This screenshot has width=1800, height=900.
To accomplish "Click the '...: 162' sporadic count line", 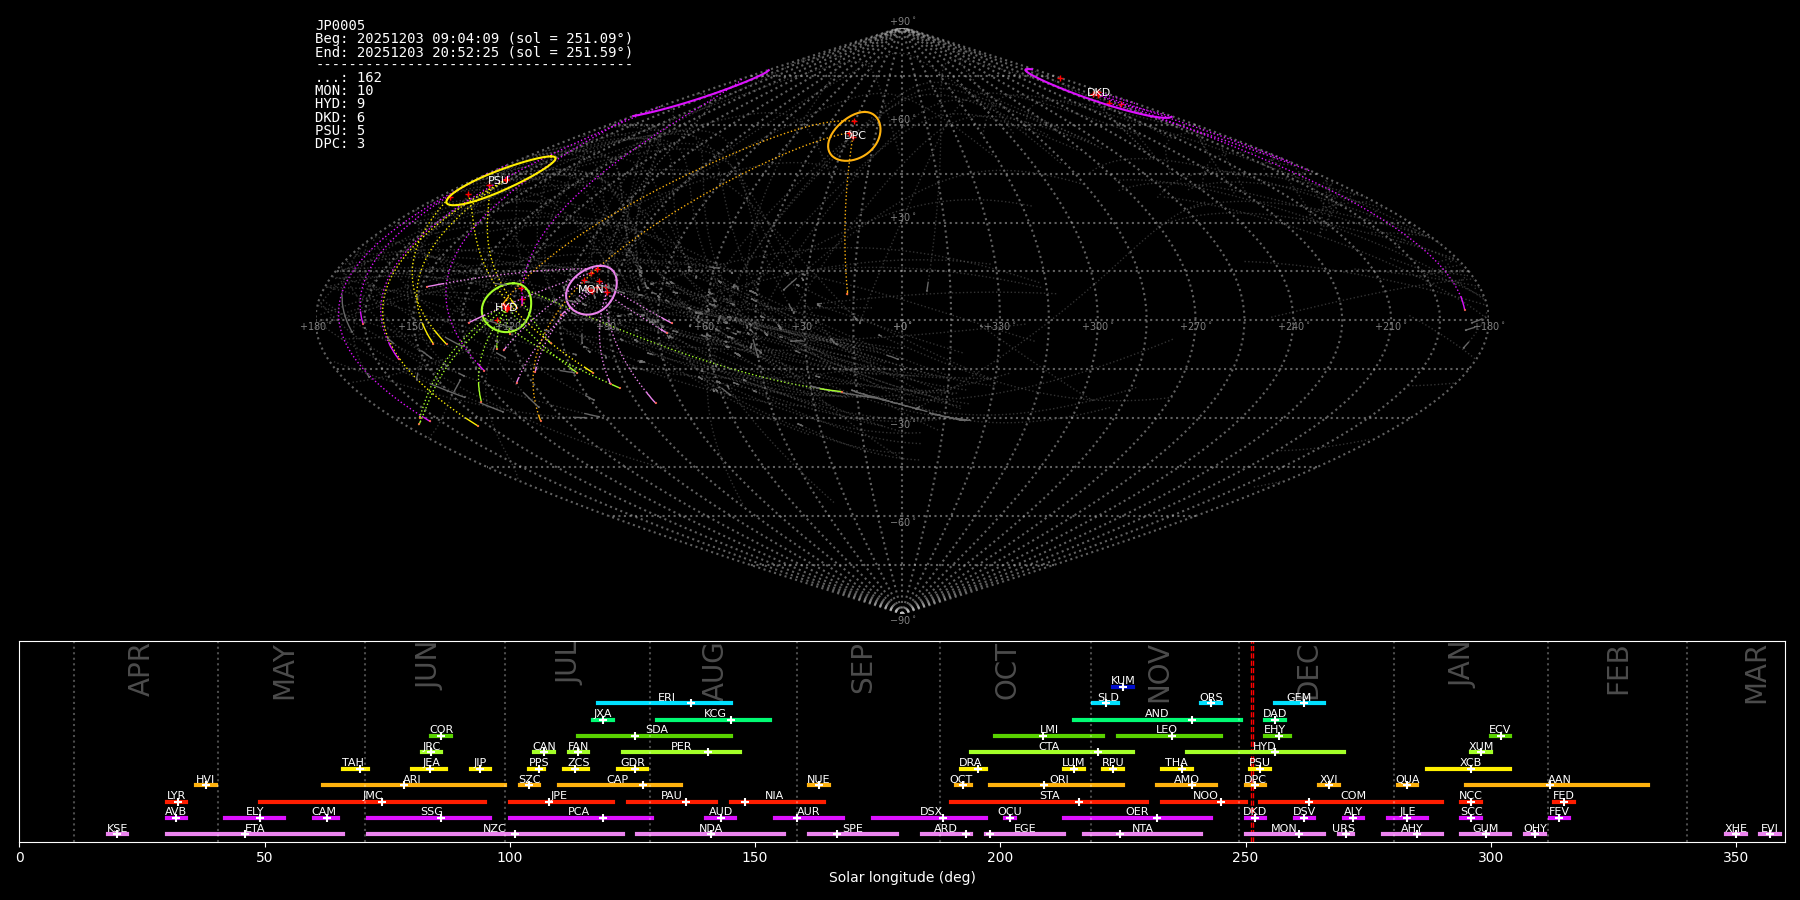I will coord(348,78).
